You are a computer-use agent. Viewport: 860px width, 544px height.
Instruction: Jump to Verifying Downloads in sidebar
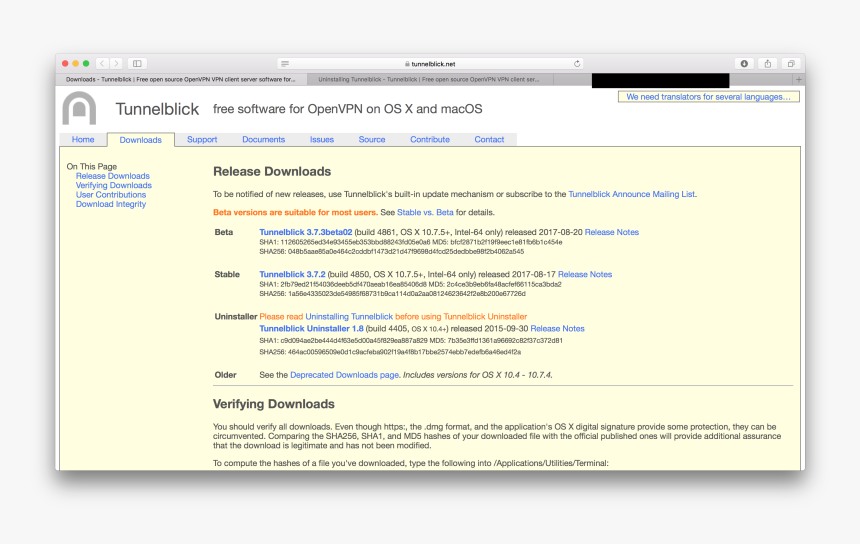coord(114,185)
